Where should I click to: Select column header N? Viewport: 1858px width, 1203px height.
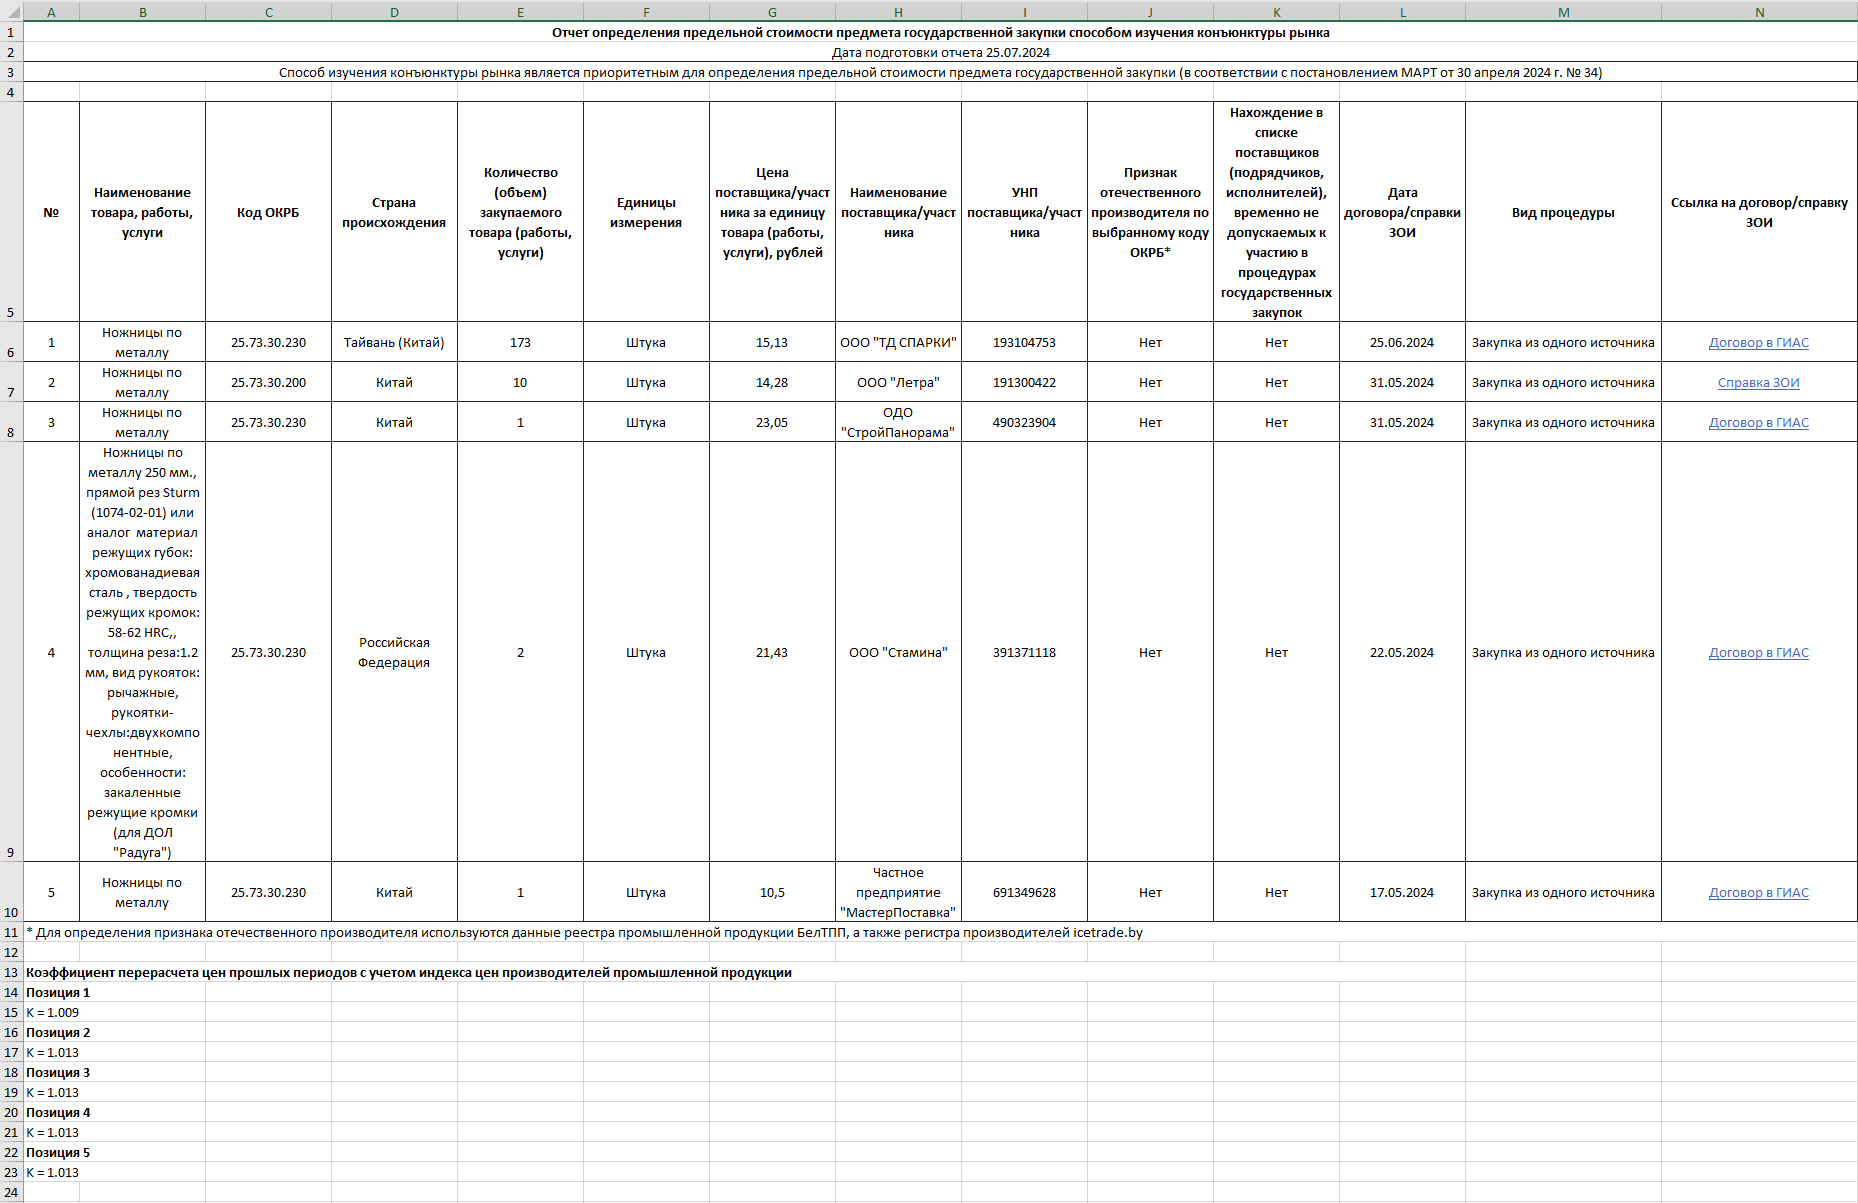click(1759, 12)
